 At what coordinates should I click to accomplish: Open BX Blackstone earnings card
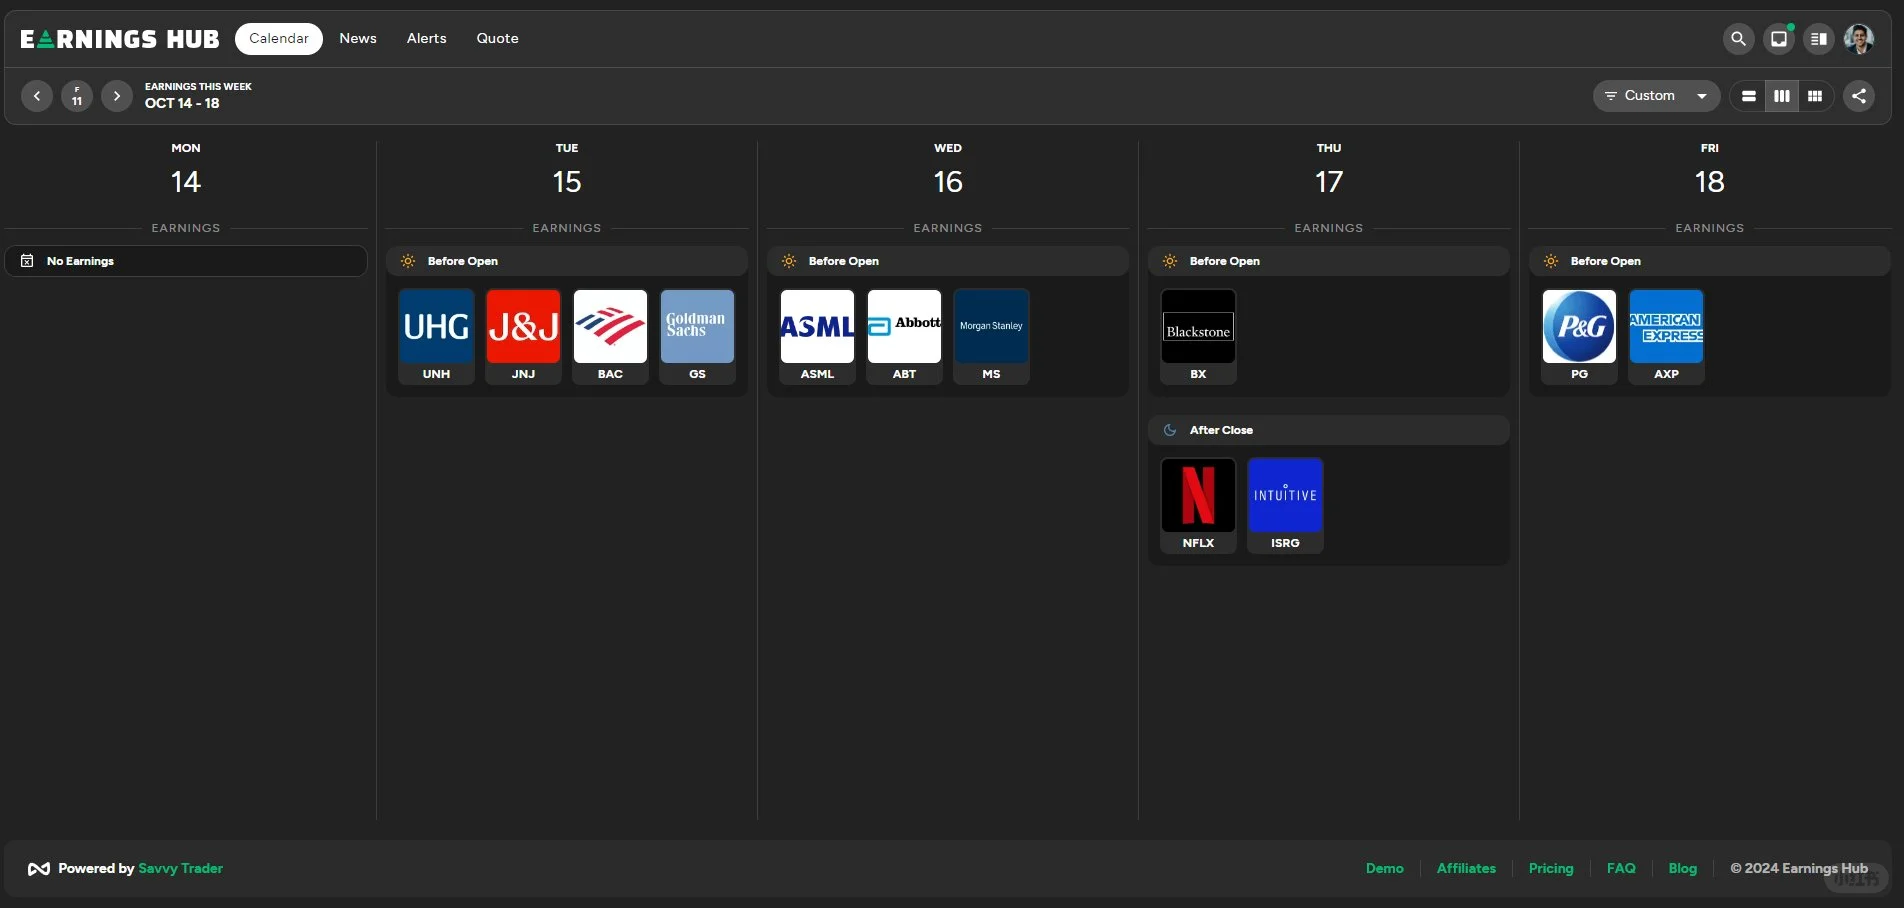tap(1198, 336)
